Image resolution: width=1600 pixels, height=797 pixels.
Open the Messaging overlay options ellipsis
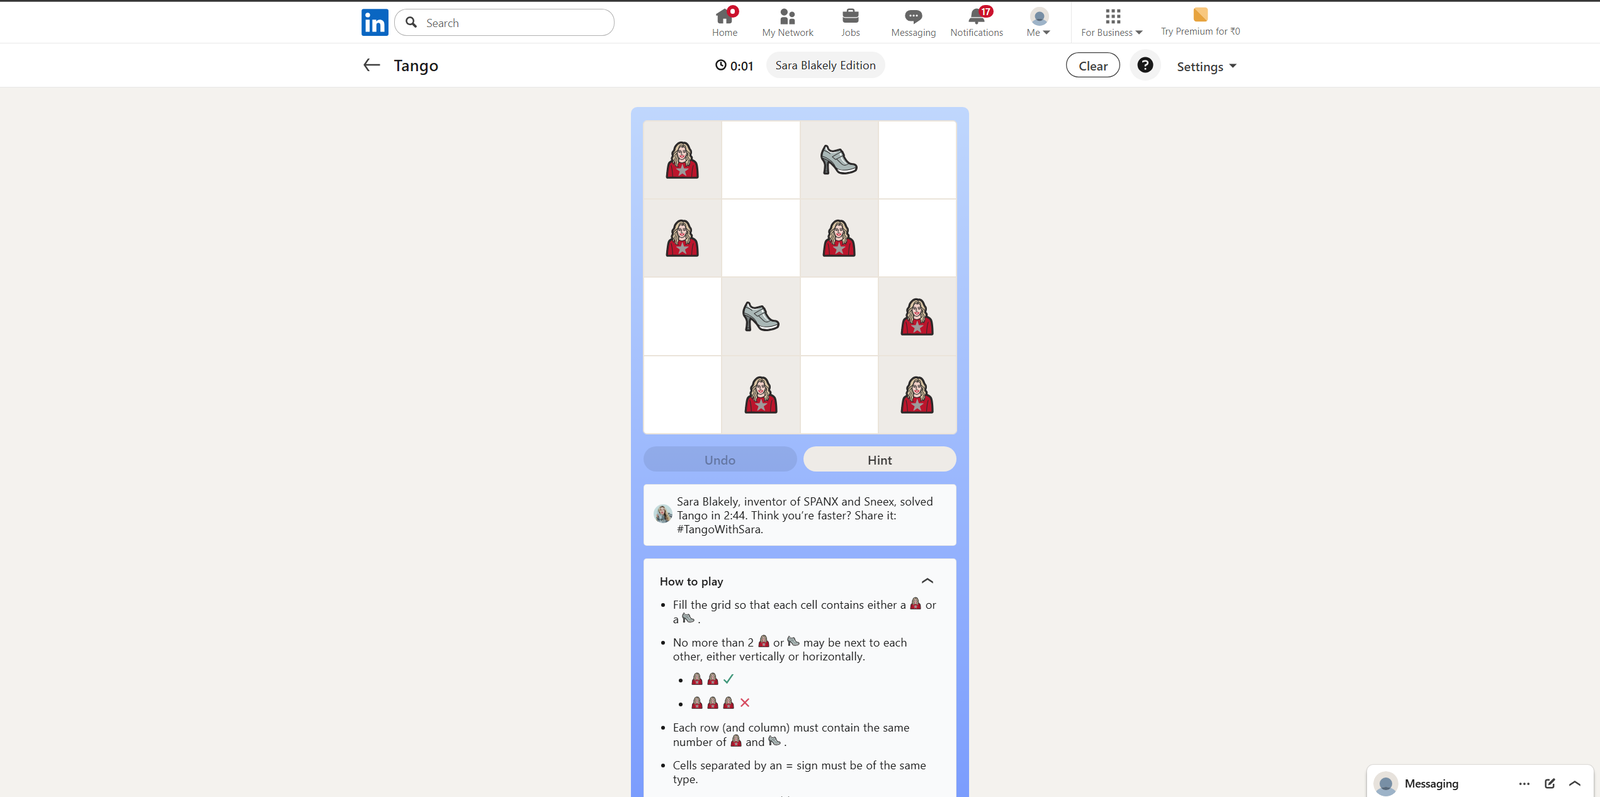1524,784
